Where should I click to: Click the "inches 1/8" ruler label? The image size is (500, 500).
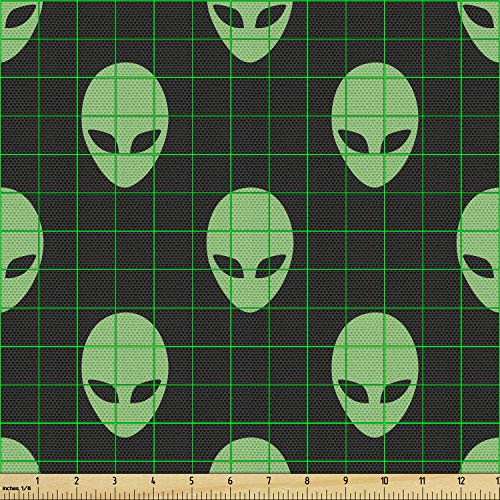[16, 488]
